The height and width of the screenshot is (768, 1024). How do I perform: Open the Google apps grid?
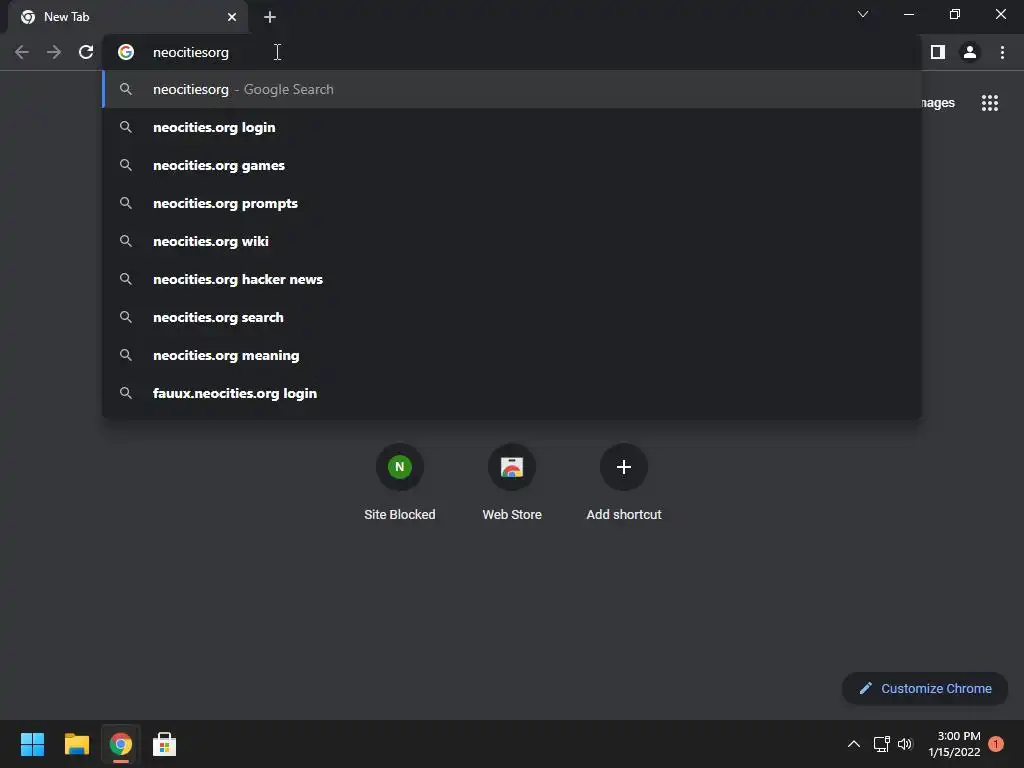990,103
